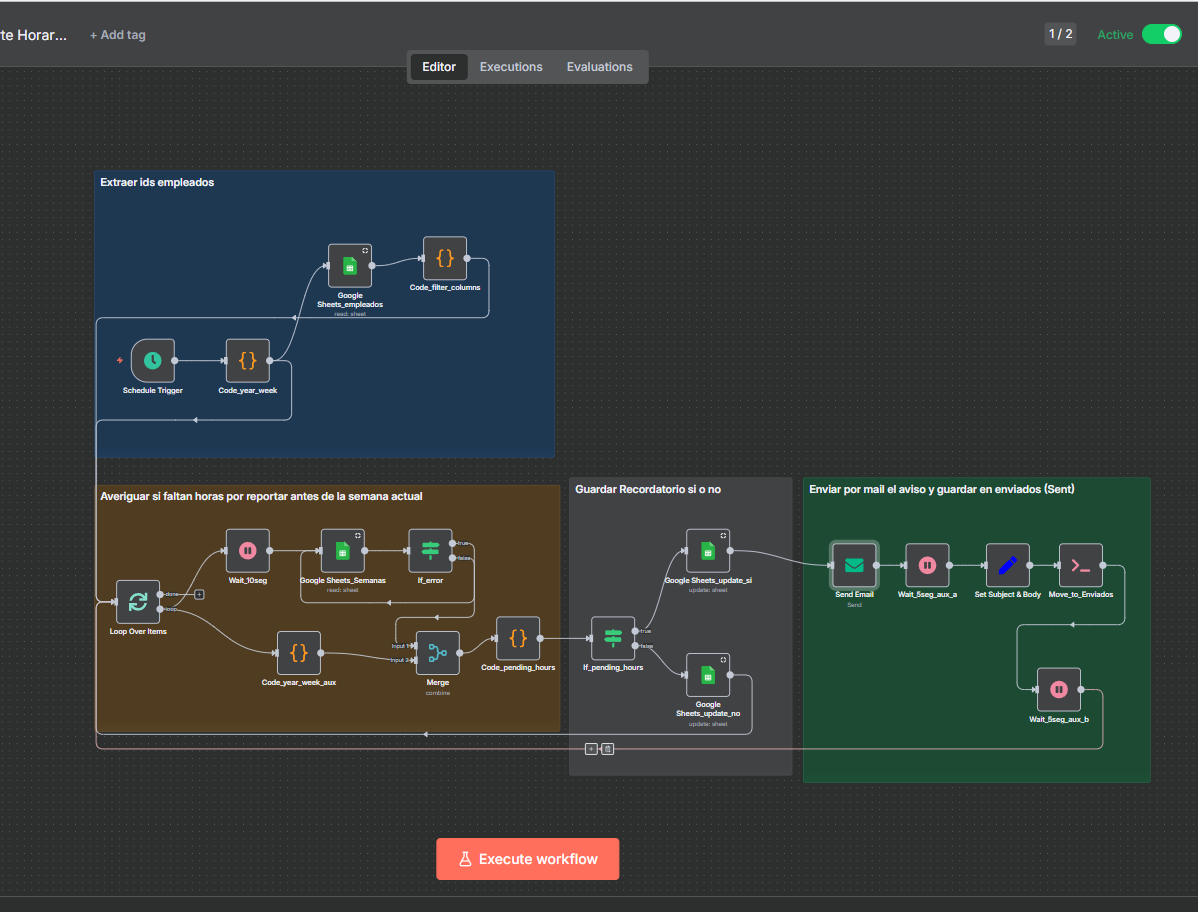Open the Code_year_week node

click(x=248, y=360)
